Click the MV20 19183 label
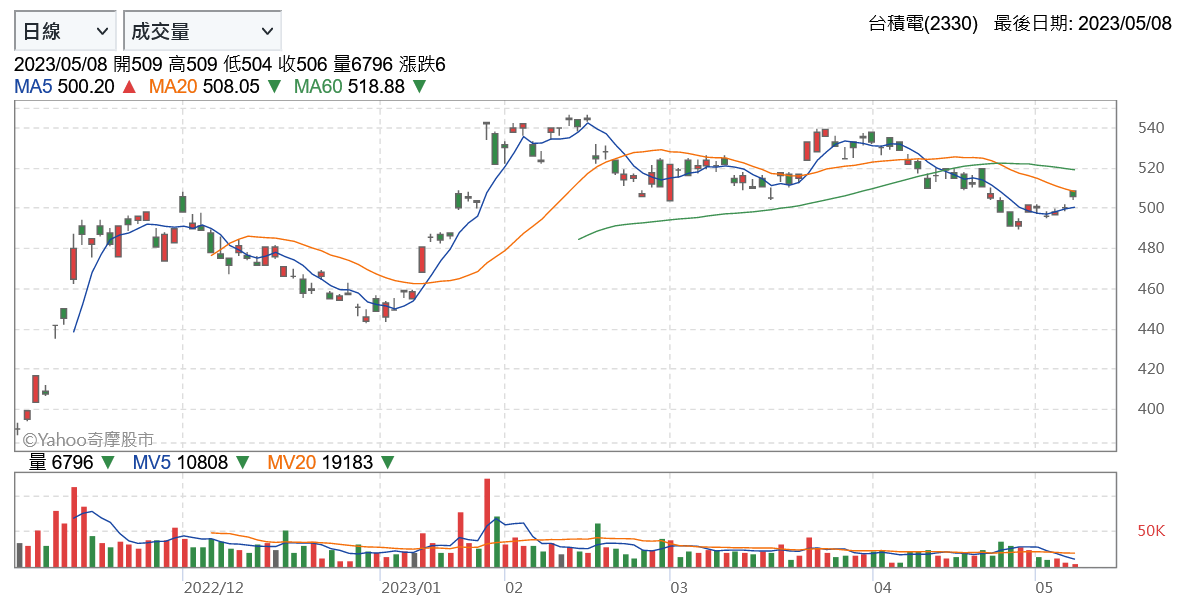1181x609 pixels. tap(320, 462)
